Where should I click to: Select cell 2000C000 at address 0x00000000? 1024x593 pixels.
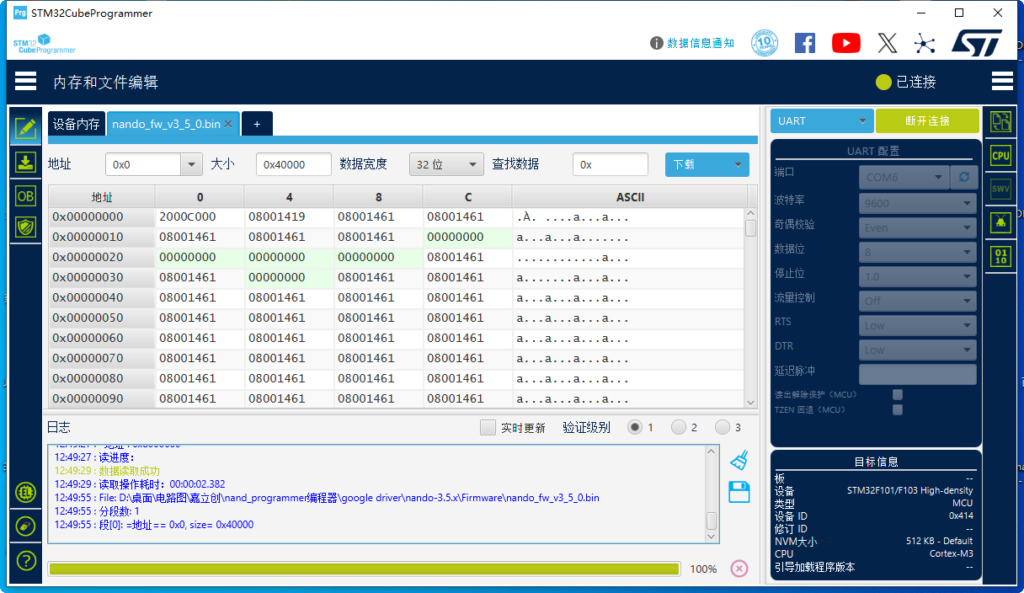200,217
